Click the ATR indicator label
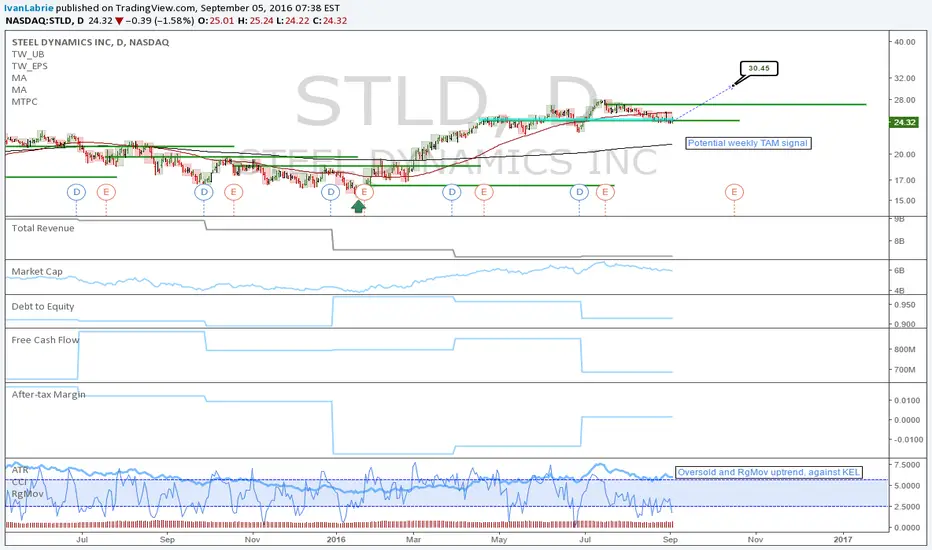 coord(20,470)
